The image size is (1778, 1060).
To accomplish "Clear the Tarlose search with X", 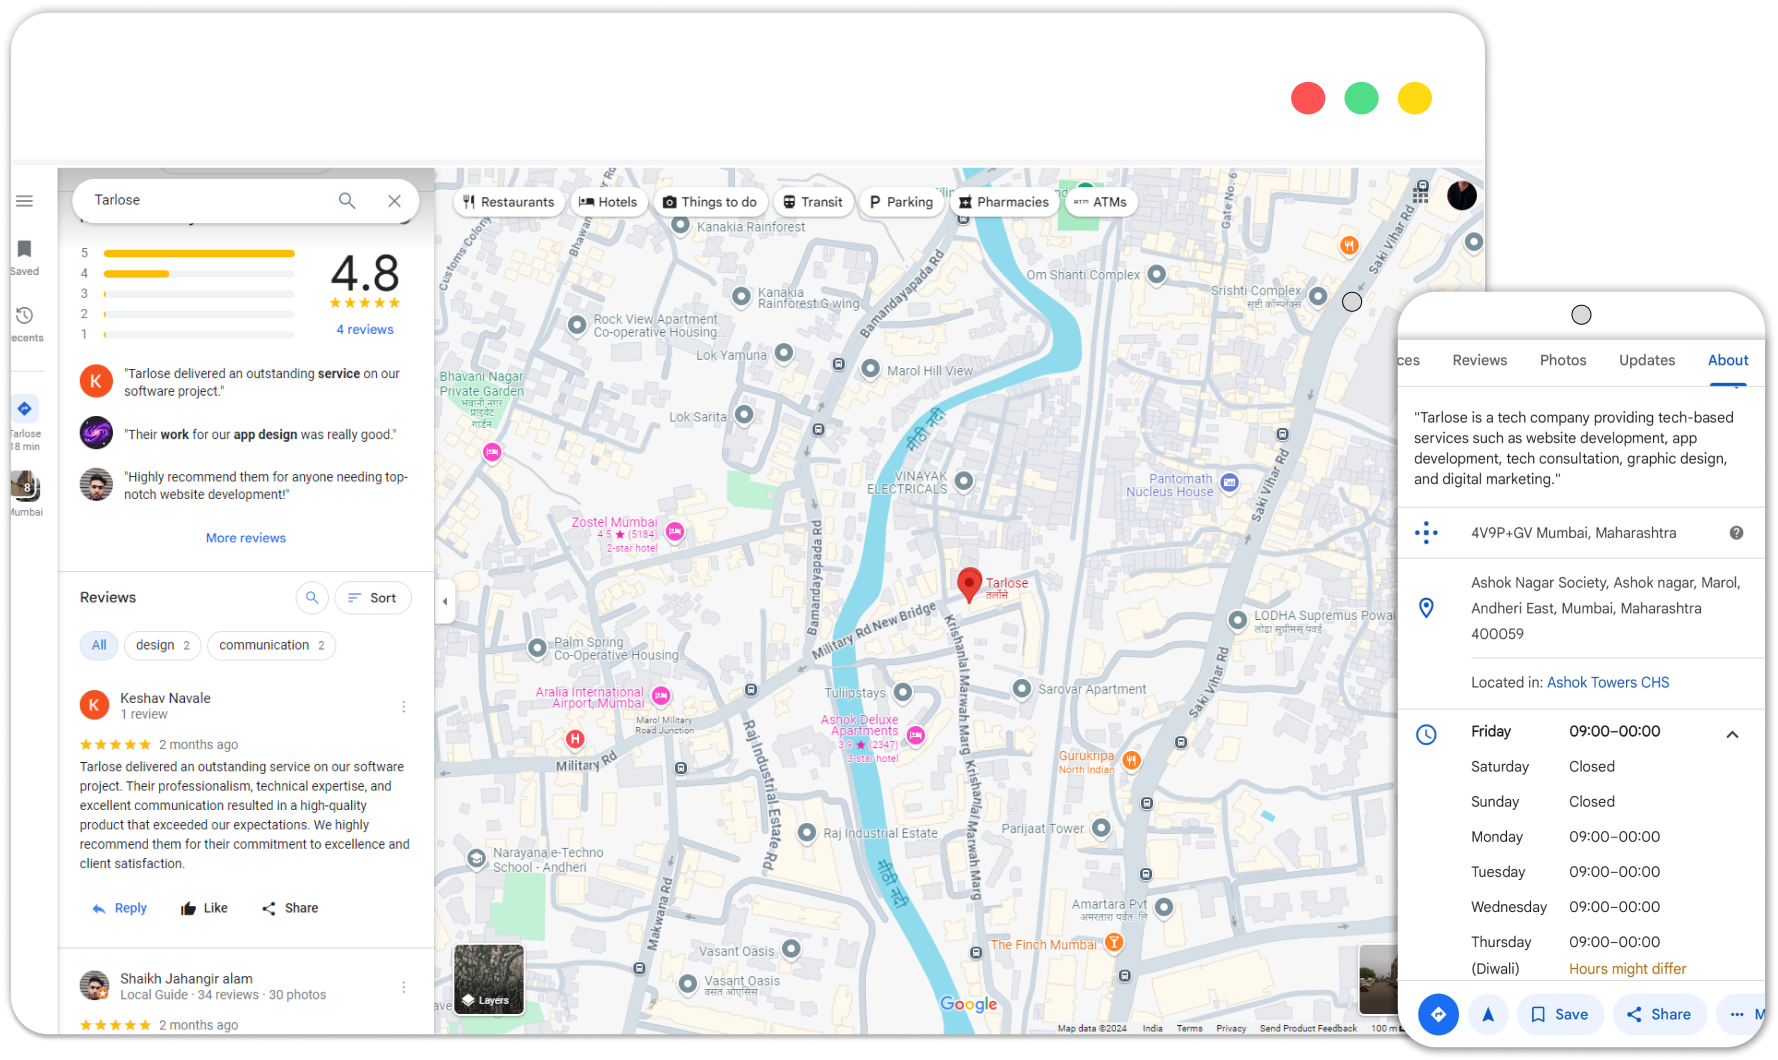I will 395,200.
